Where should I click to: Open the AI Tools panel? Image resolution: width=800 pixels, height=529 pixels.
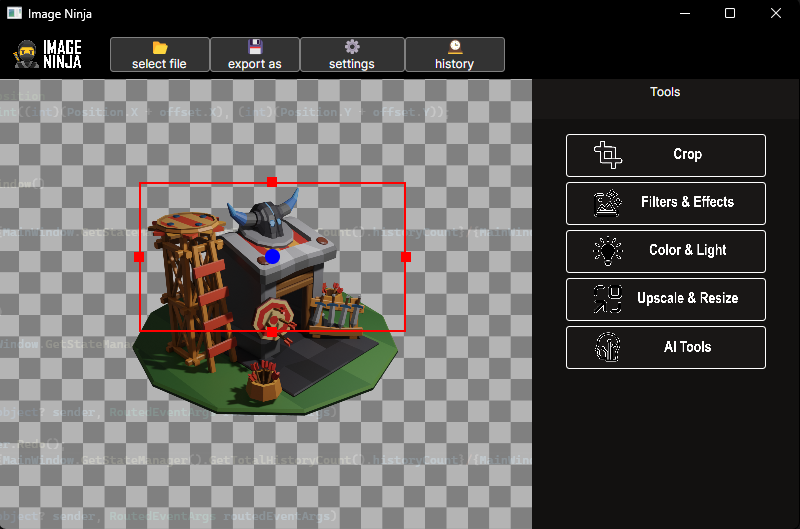tap(666, 347)
